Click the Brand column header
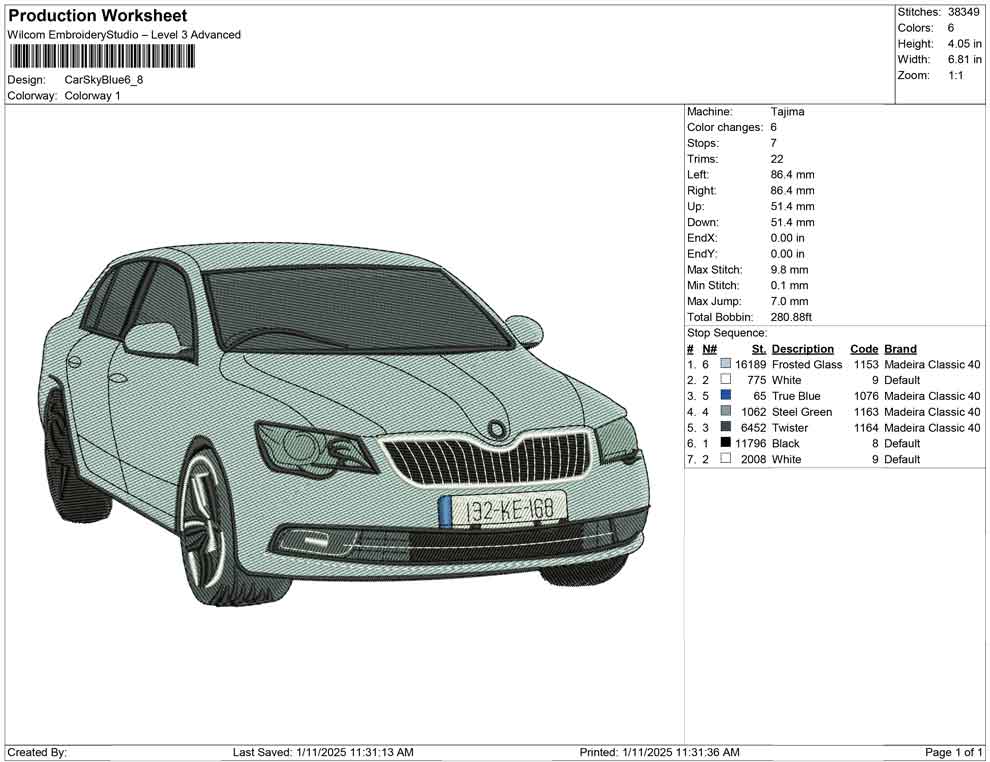This screenshot has width=990, height=762. click(x=900, y=349)
